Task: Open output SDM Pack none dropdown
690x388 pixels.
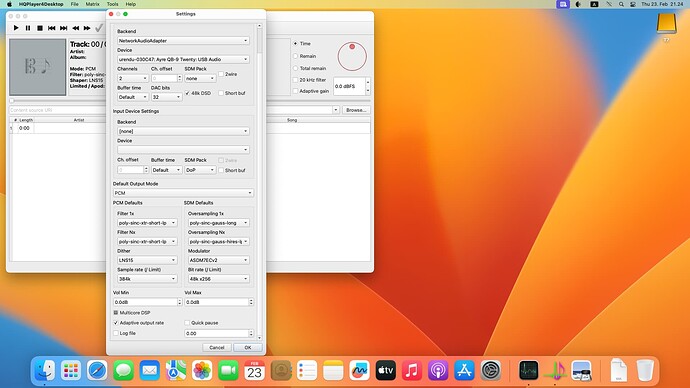Action: 200,78
